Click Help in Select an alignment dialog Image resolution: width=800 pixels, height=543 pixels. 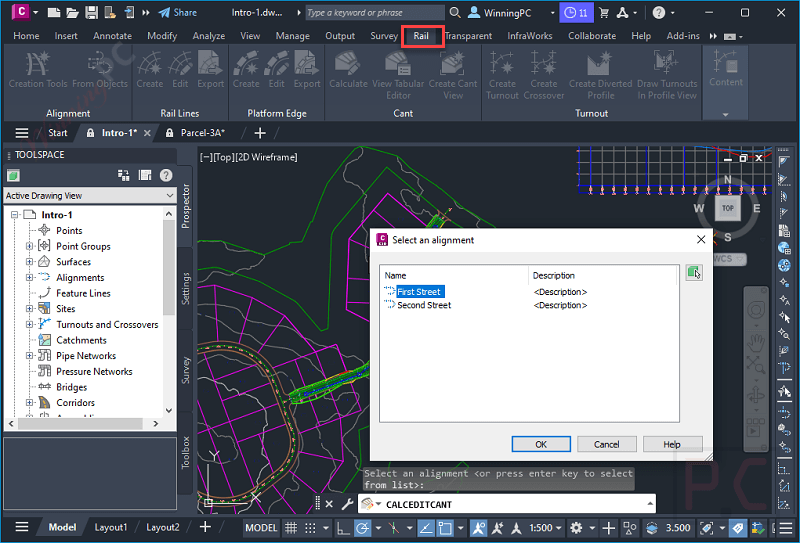672,444
